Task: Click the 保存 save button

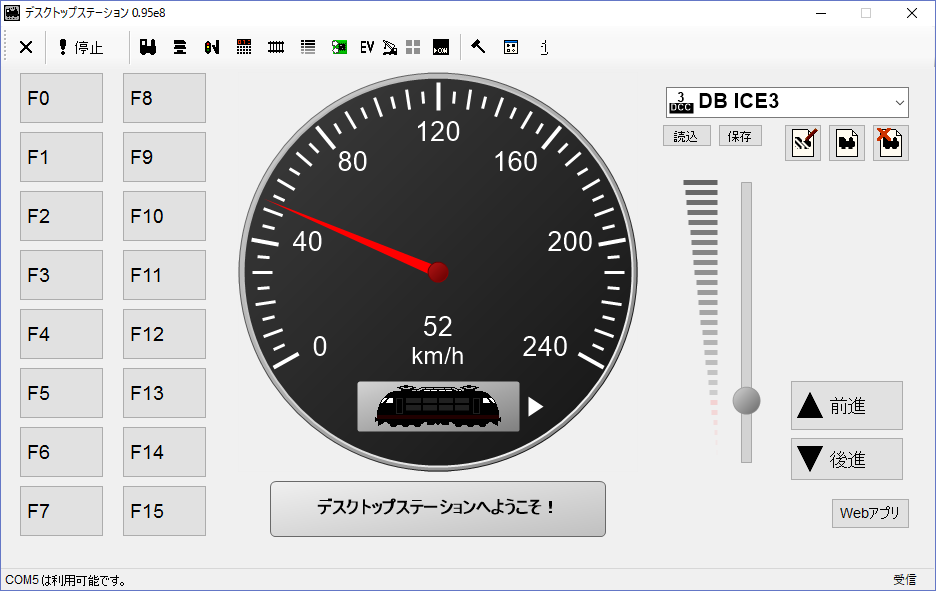Action: coord(740,136)
